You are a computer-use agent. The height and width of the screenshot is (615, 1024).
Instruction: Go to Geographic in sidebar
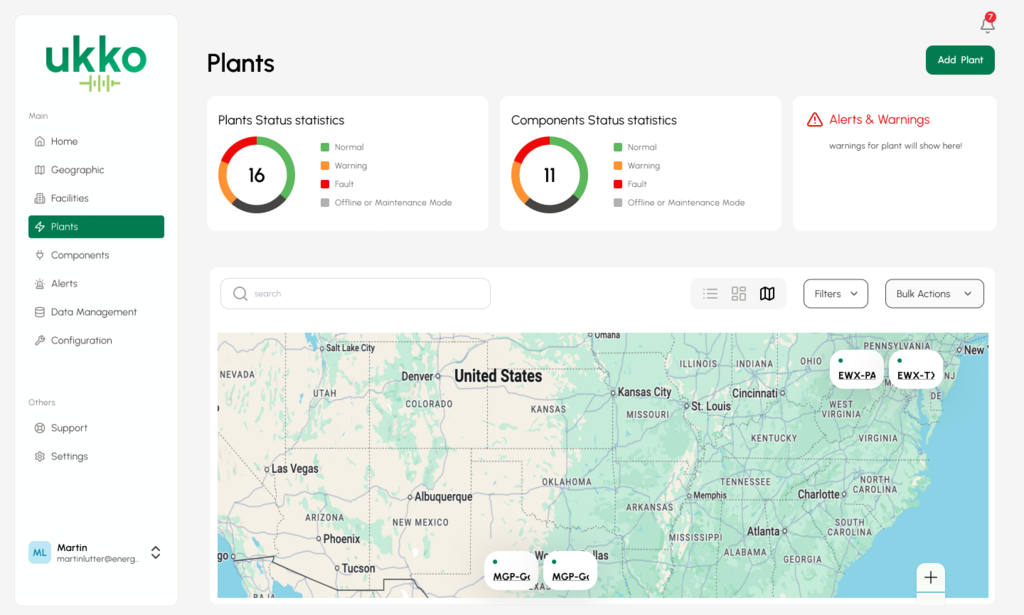click(77, 170)
